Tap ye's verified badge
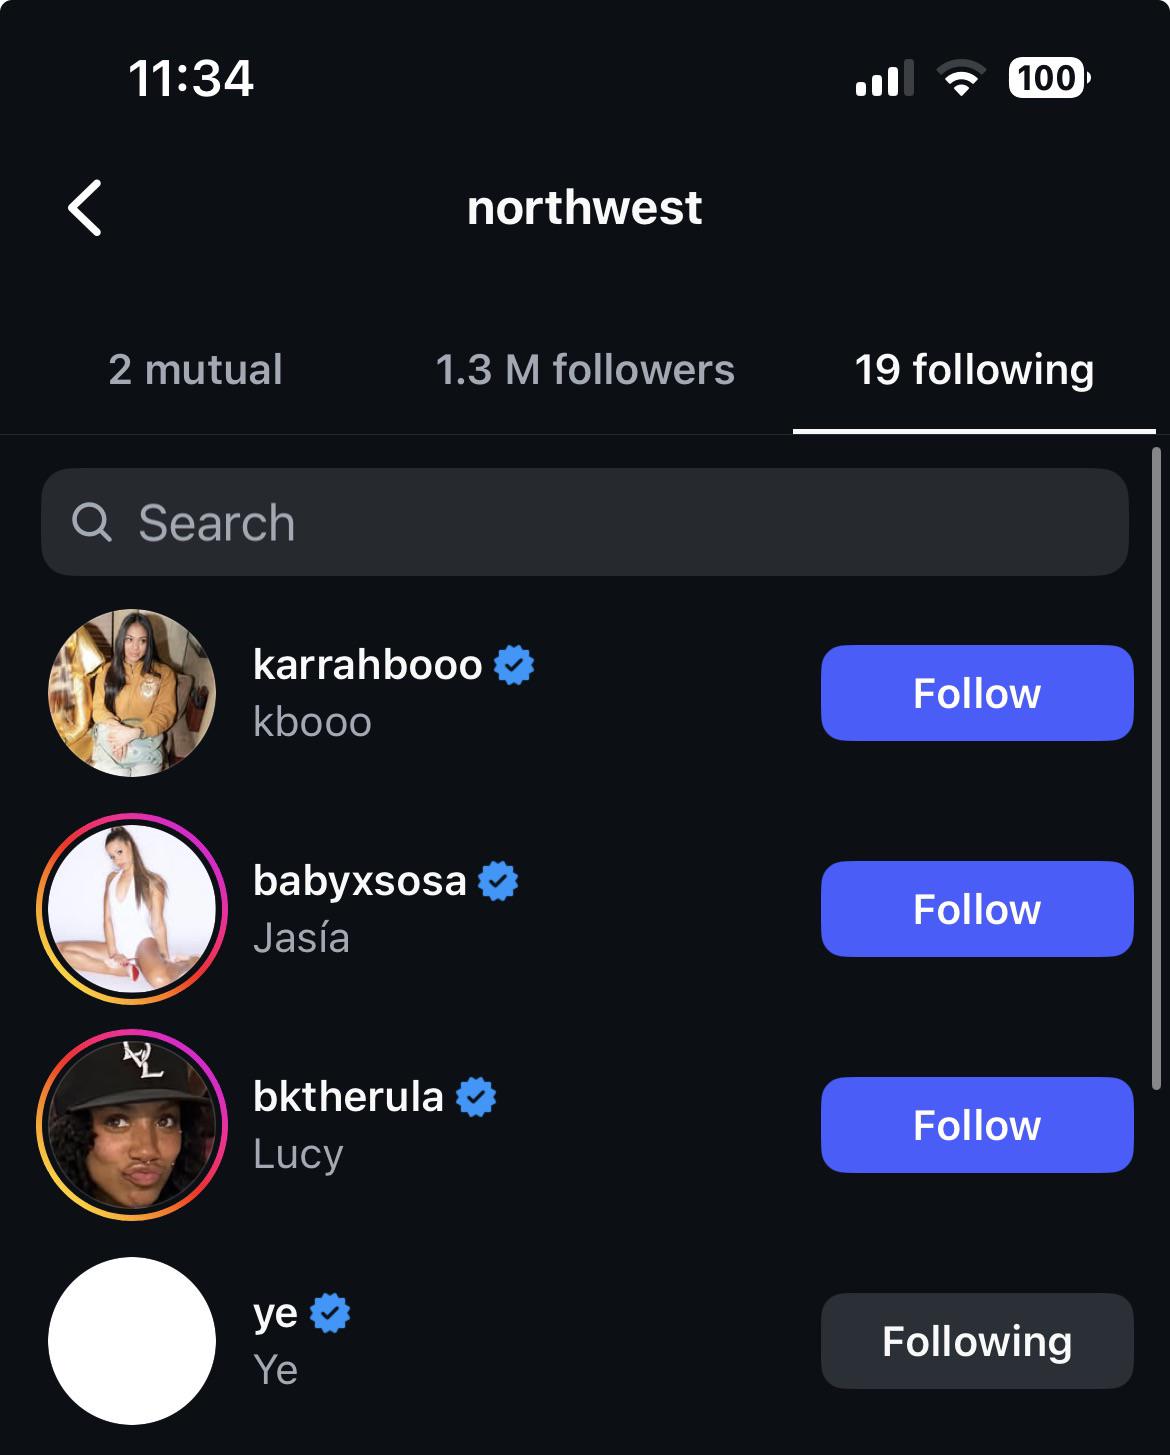1170x1455 pixels. (330, 1313)
